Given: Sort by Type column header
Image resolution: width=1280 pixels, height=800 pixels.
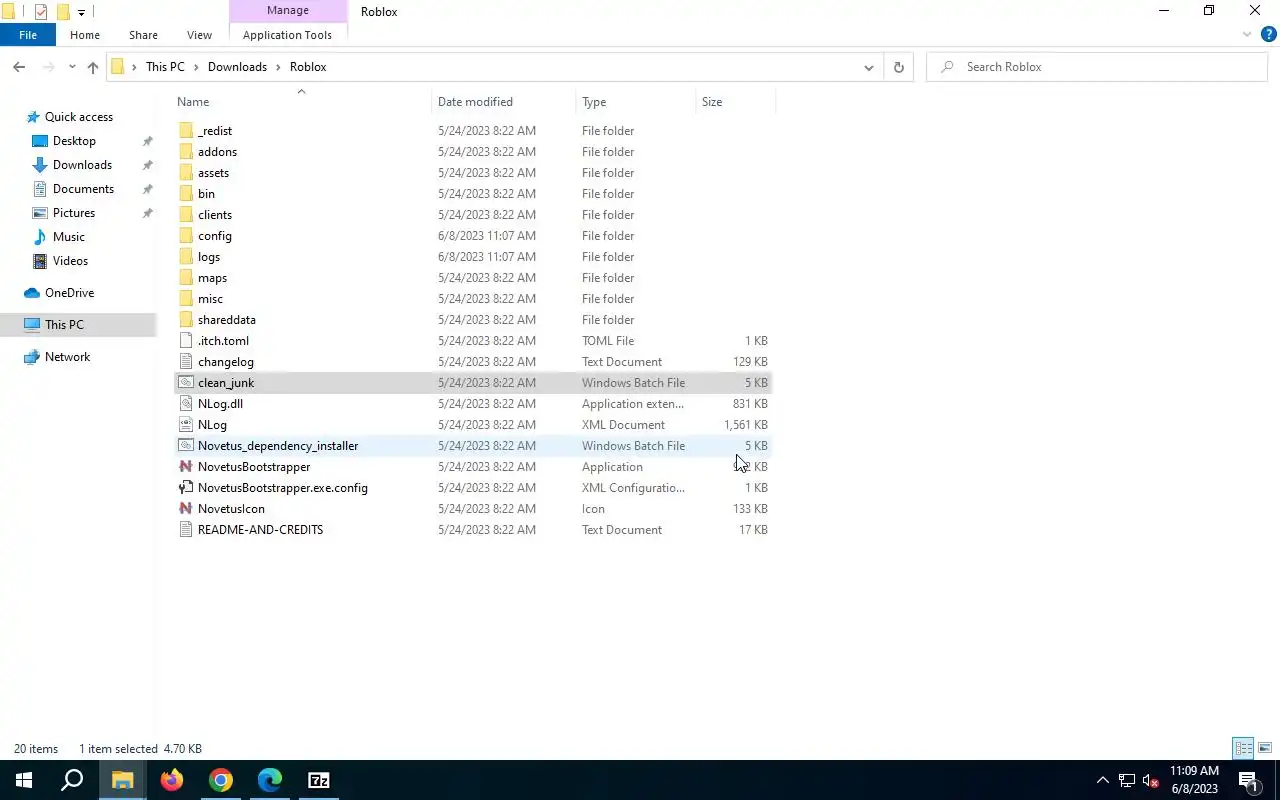Looking at the screenshot, I should [x=636, y=102].
